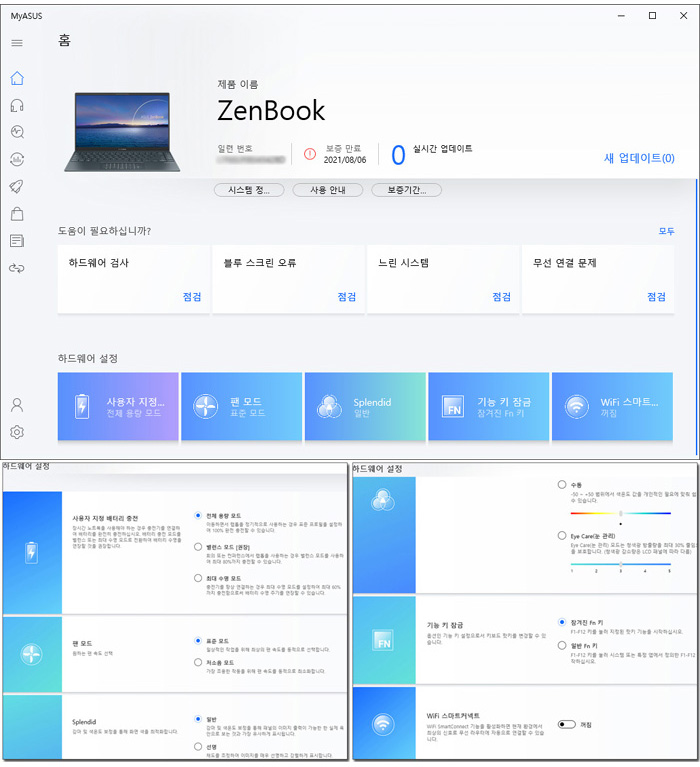The width and height of the screenshot is (700, 767).
Task: Open the WiFi 스마트... settings card
Action: pos(612,406)
